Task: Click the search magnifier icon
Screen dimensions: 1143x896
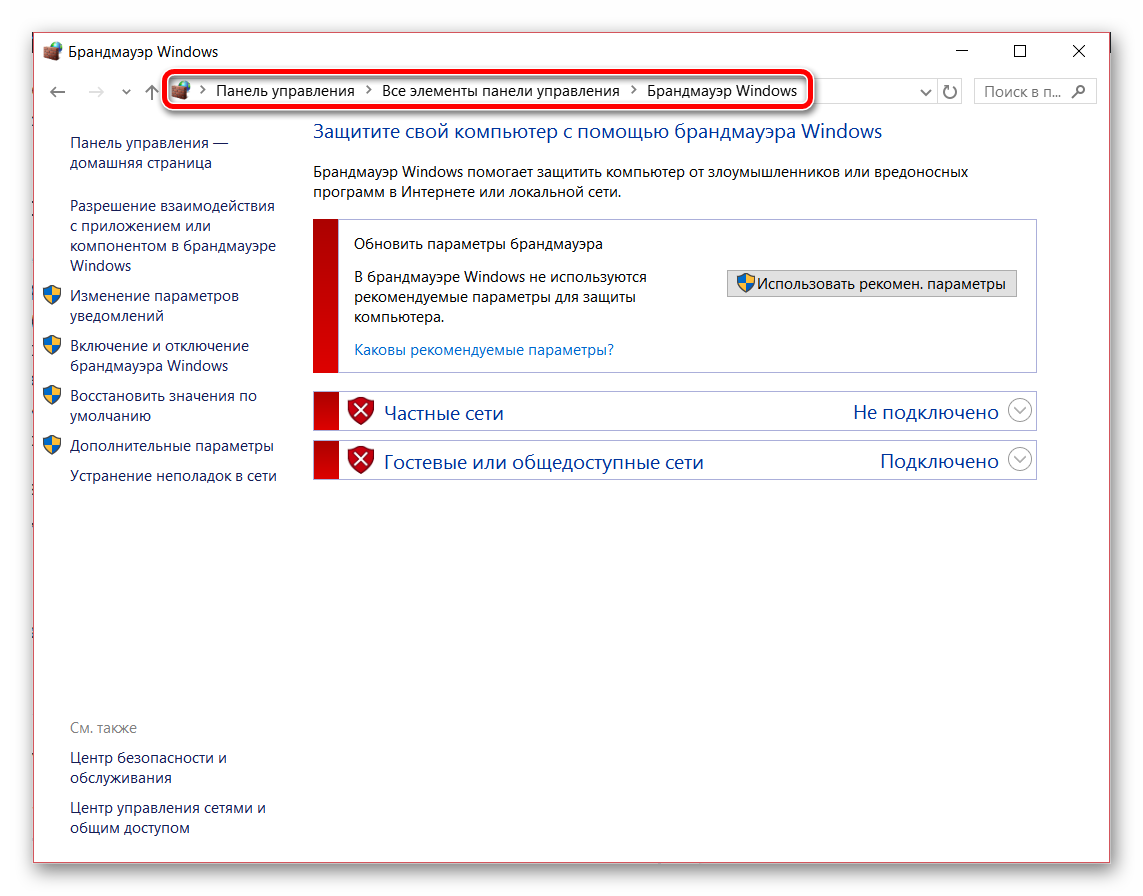Action: pos(1078,92)
